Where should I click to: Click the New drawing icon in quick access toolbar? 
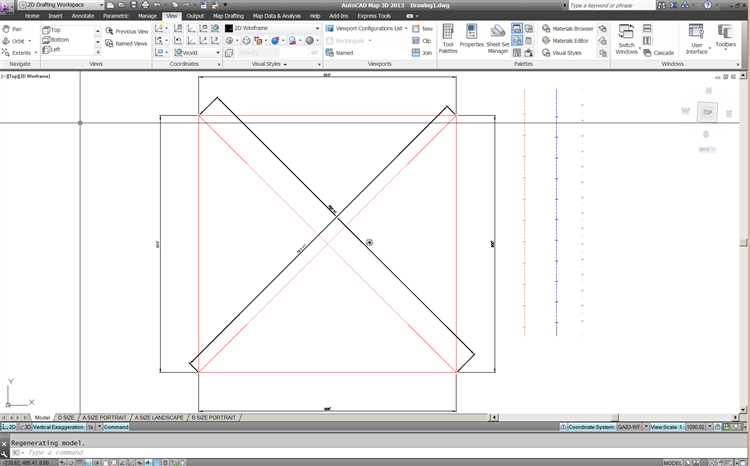tap(110, 5)
